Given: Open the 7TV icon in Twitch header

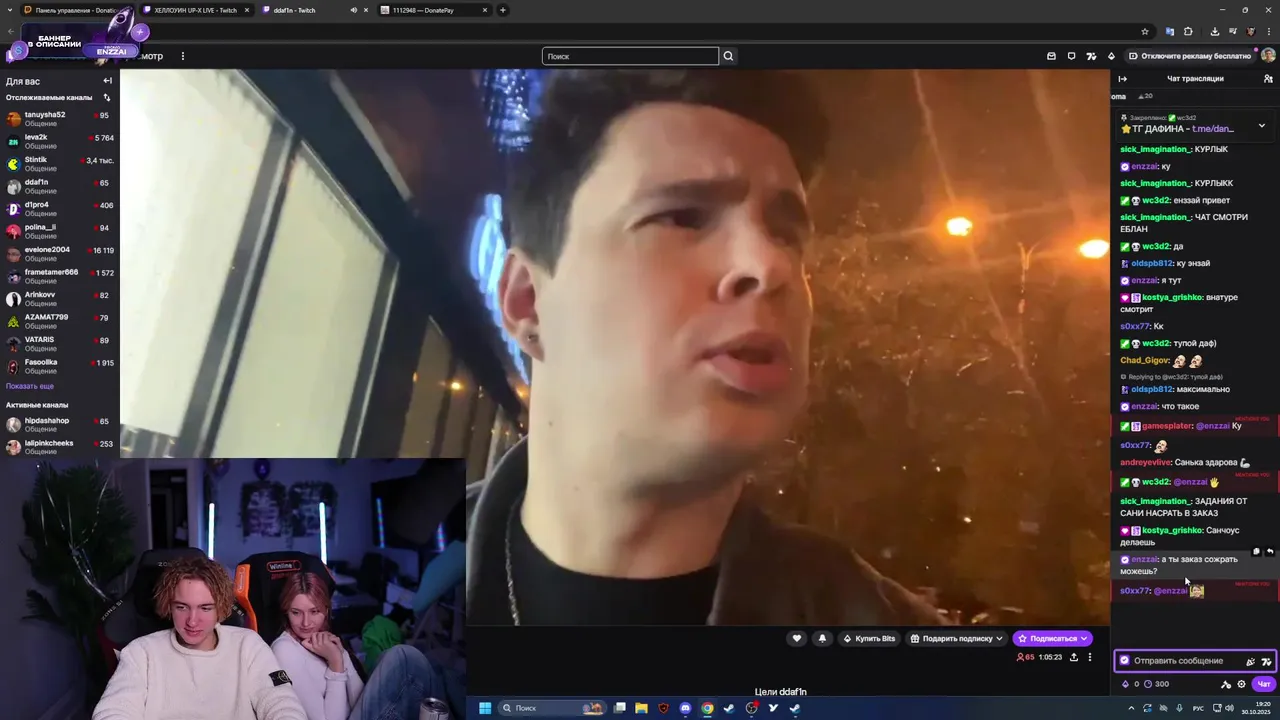Looking at the screenshot, I should pyautogui.click(x=1091, y=56).
